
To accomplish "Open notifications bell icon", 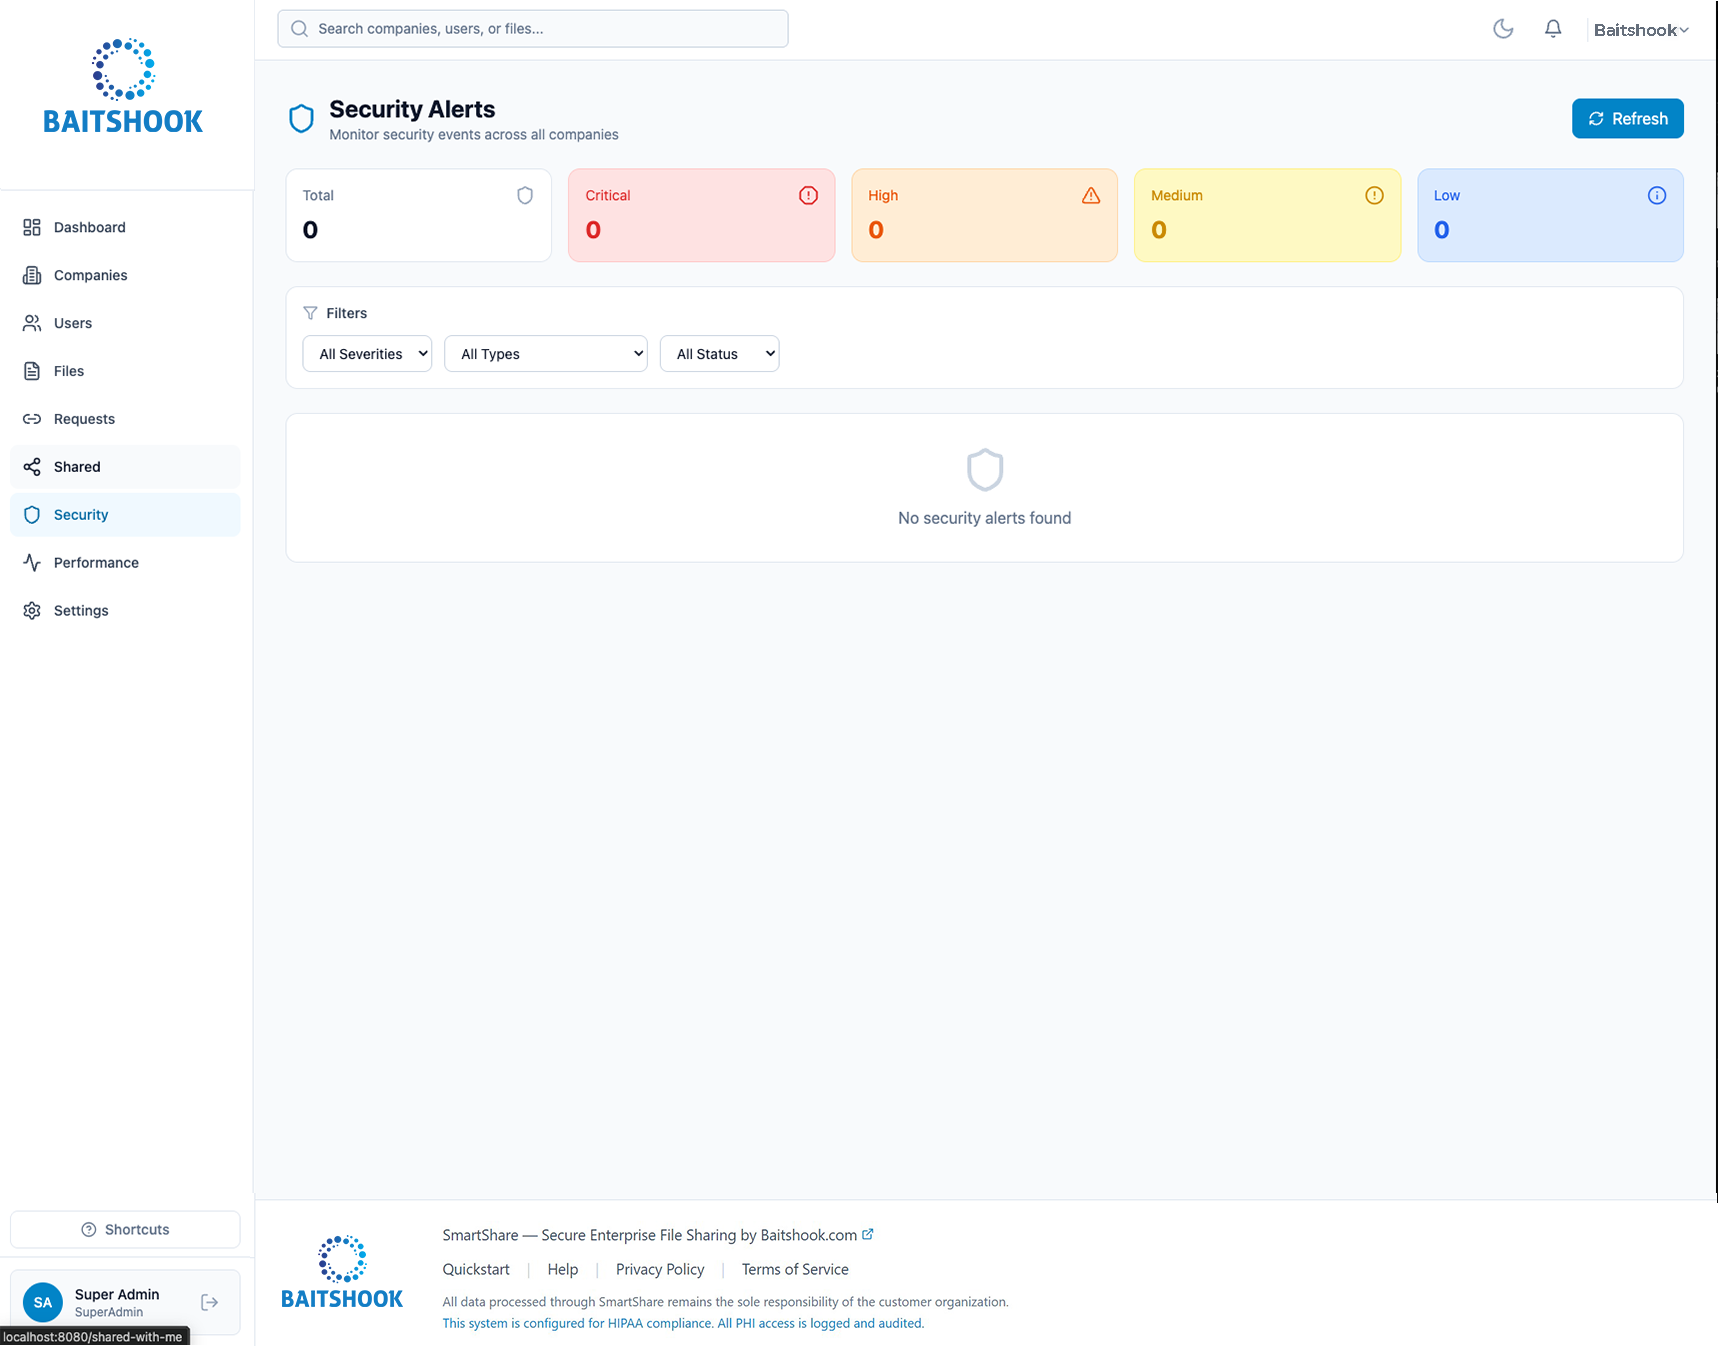I will (1553, 29).
